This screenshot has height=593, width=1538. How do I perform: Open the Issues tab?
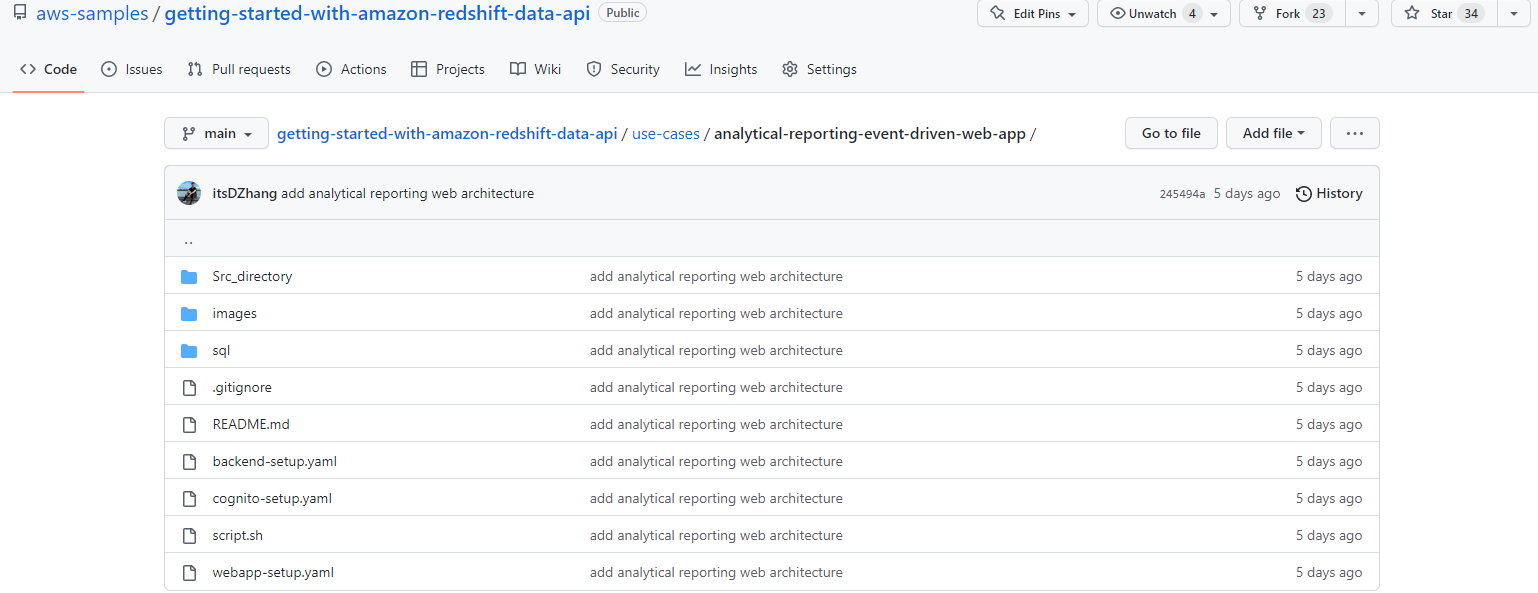(x=132, y=69)
